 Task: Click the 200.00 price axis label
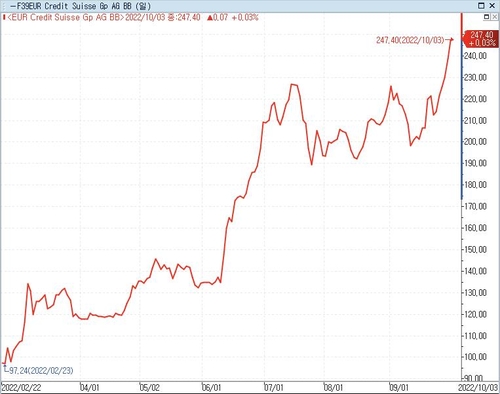(475, 142)
